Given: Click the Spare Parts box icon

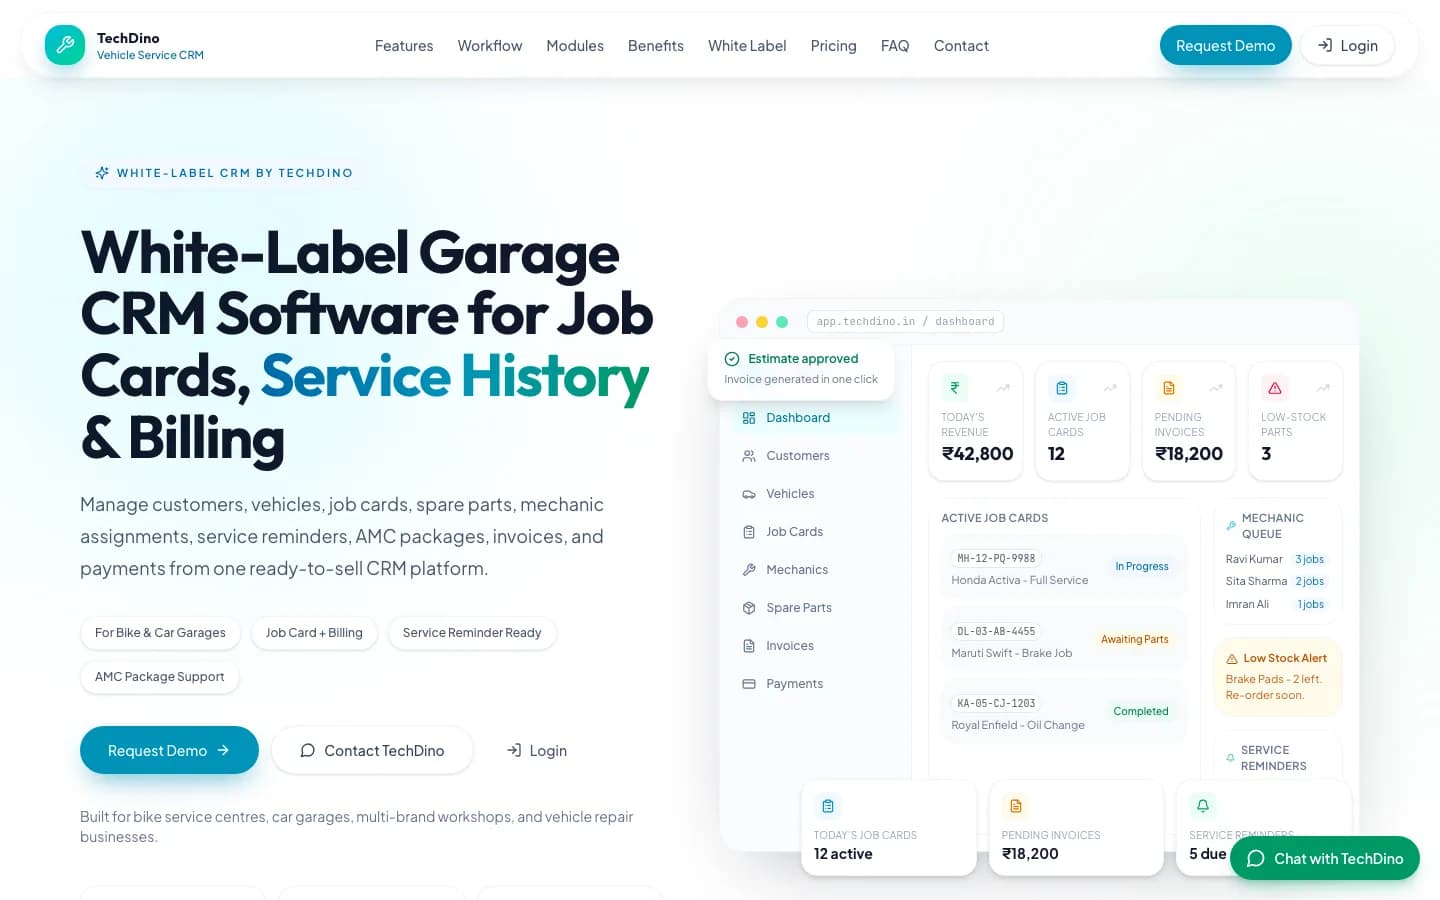Looking at the screenshot, I should coord(749,608).
